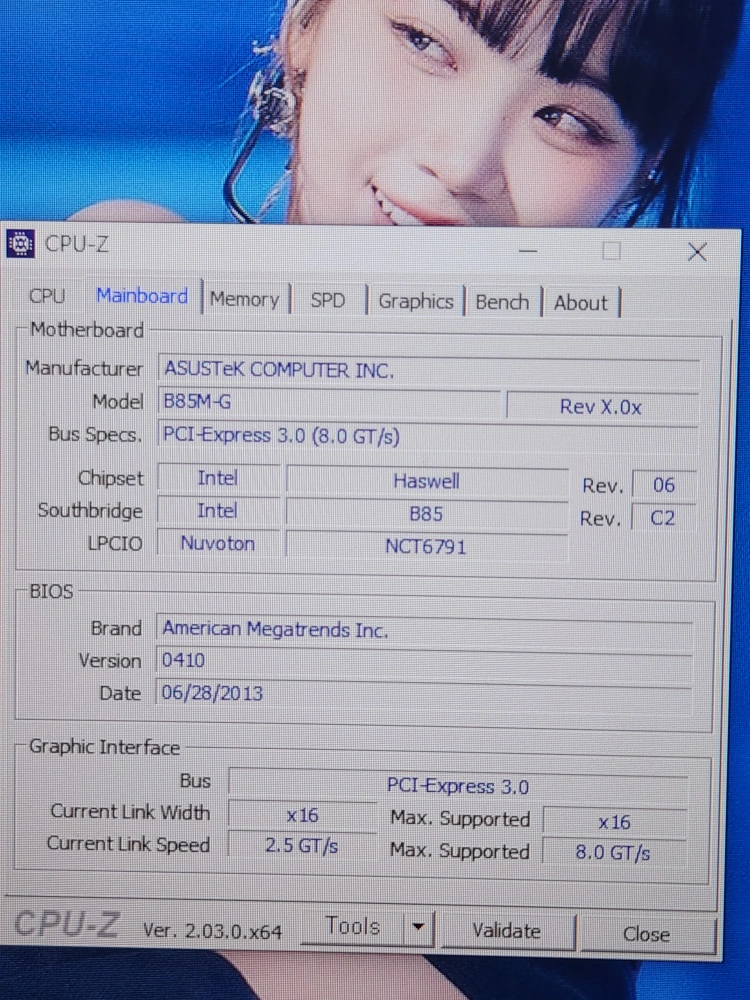Click the ASUSTeK COMPUTER INC. manufacturer field
This screenshot has height=1000, width=750.
(x=429, y=371)
